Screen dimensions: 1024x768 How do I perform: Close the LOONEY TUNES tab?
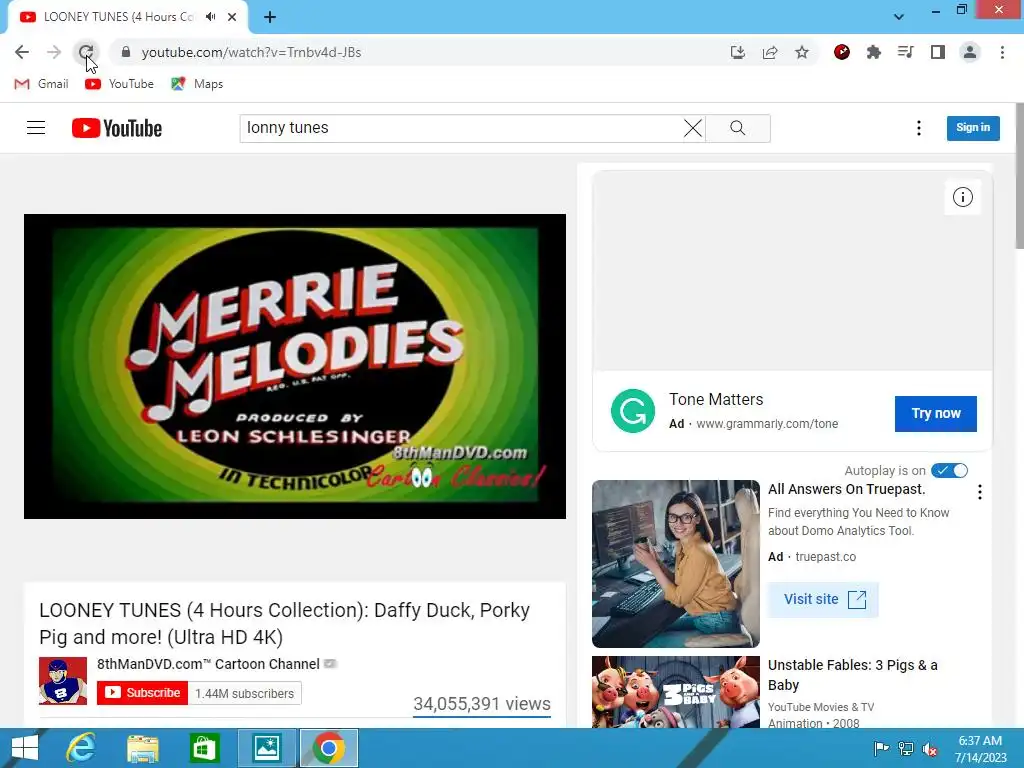coord(232,17)
